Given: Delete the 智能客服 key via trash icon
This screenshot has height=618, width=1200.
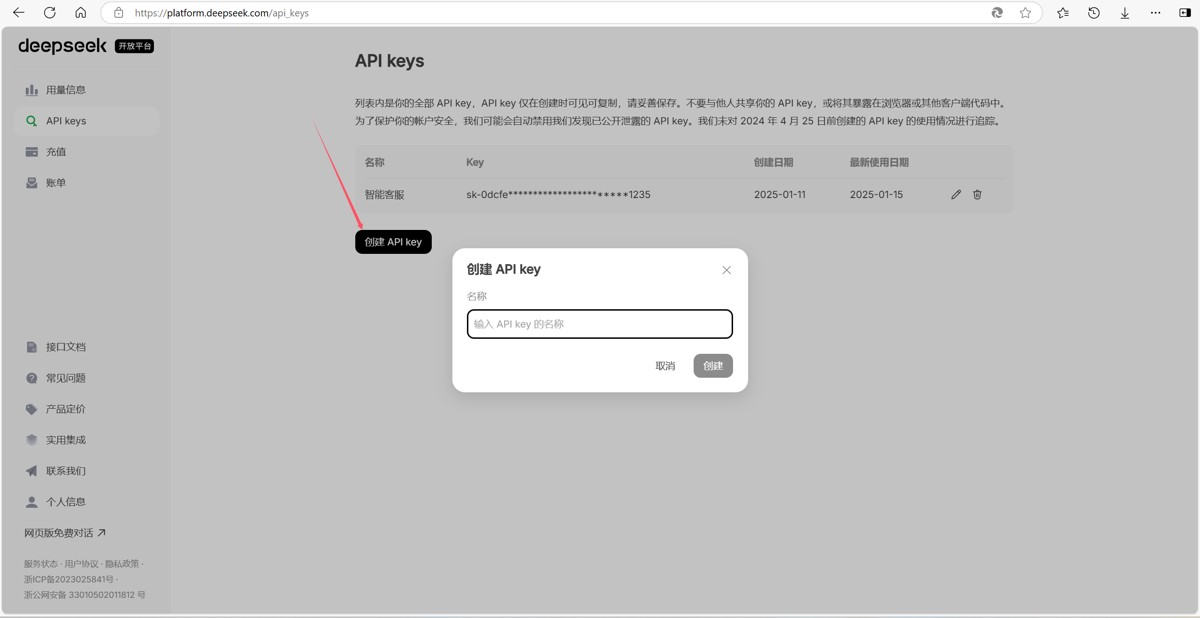Looking at the screenshot, I should [x=977, y=195].
